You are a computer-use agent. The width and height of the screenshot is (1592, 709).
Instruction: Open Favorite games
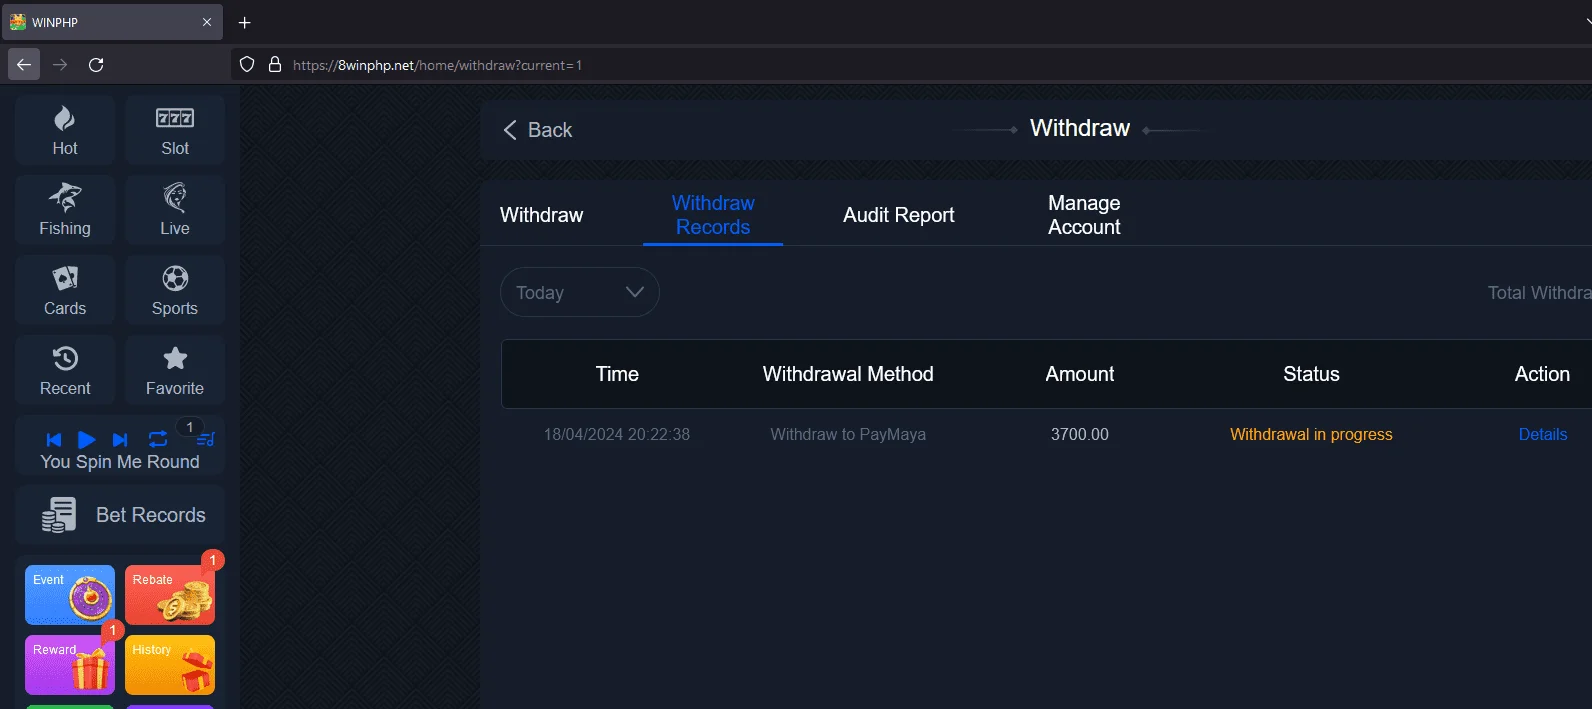pyautogui.click(x=175, y=370)
